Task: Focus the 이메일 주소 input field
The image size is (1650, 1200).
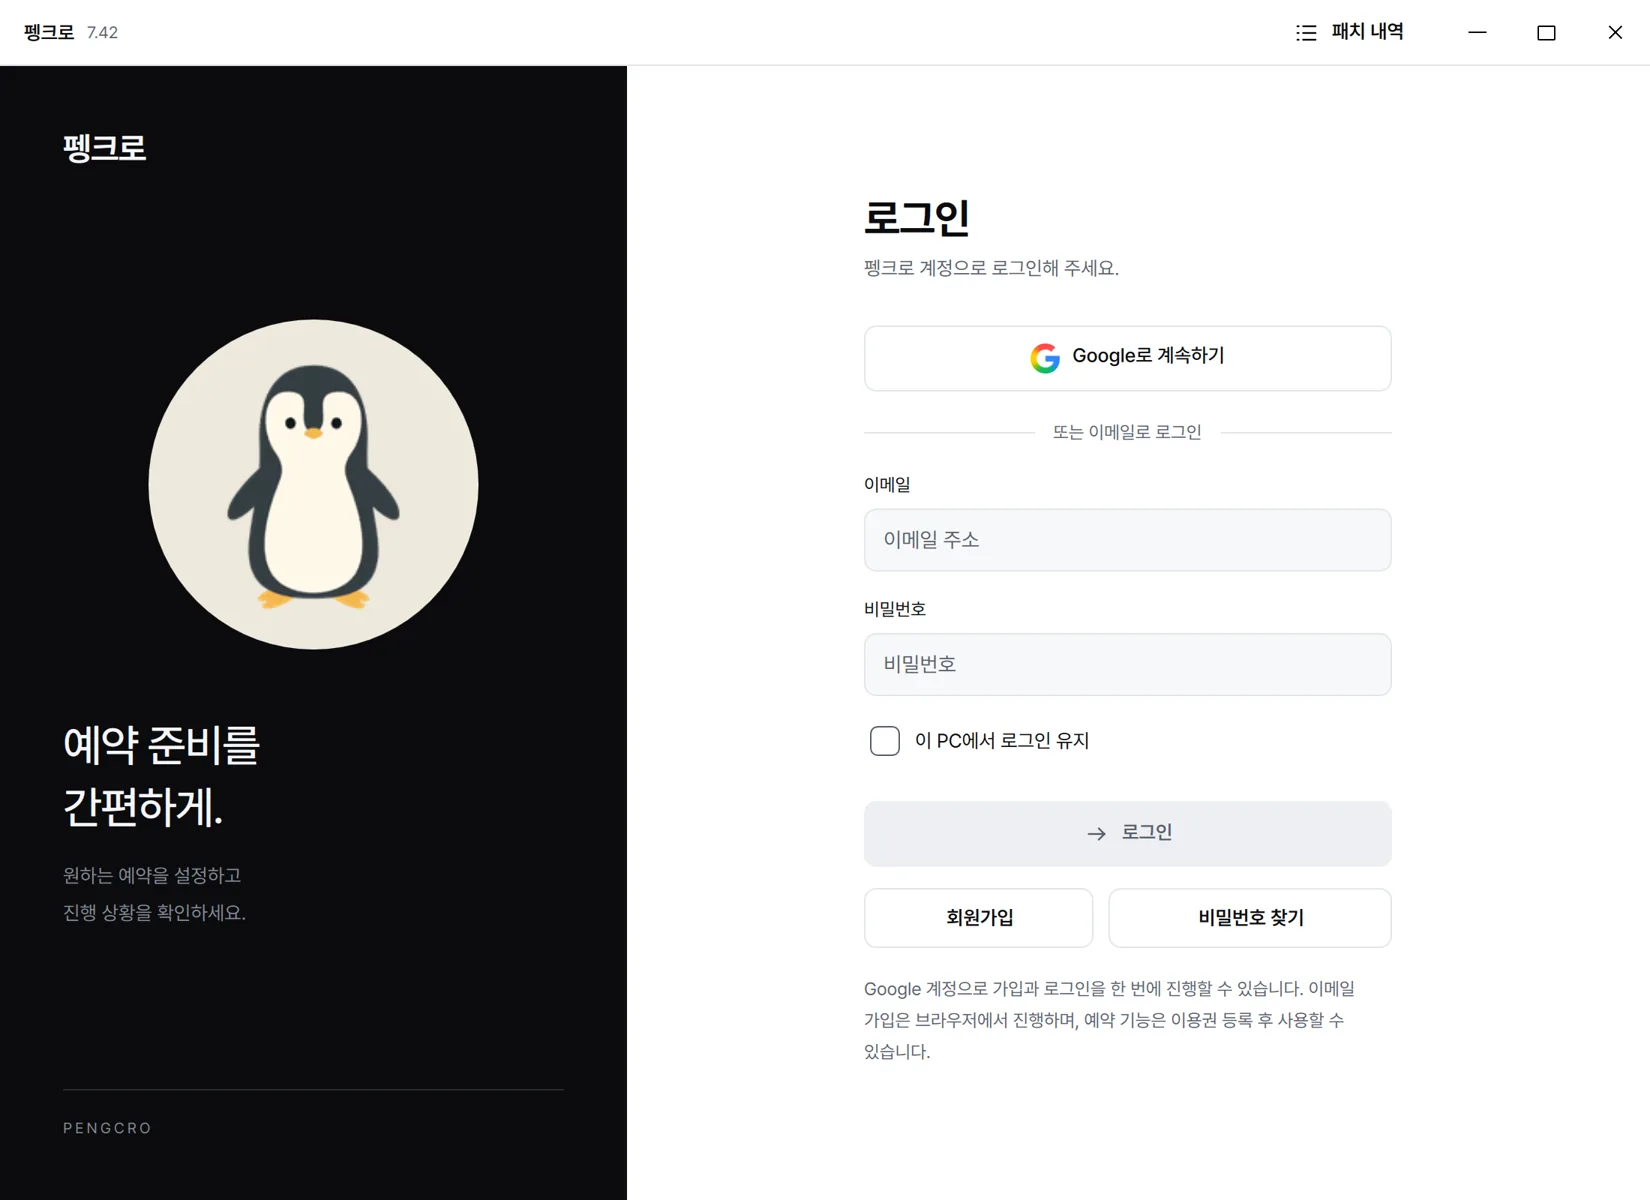Action: [1127, 540]
